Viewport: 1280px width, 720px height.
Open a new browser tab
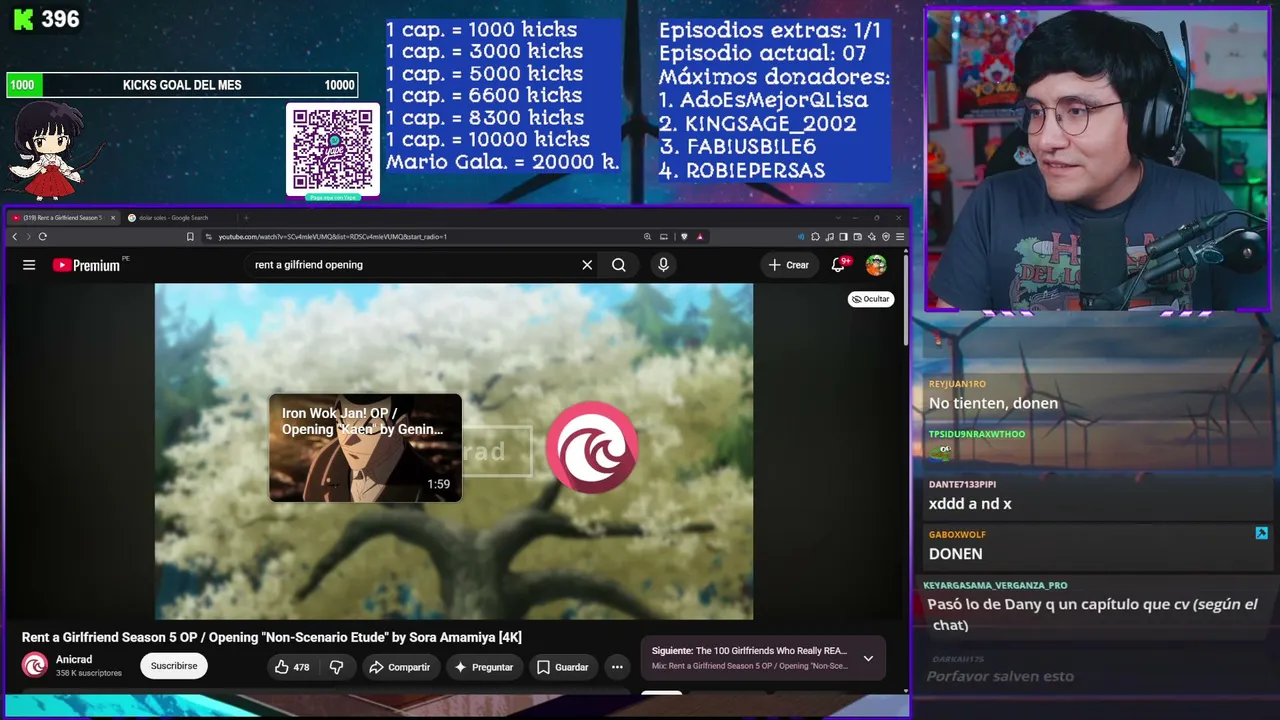(246, 218)
